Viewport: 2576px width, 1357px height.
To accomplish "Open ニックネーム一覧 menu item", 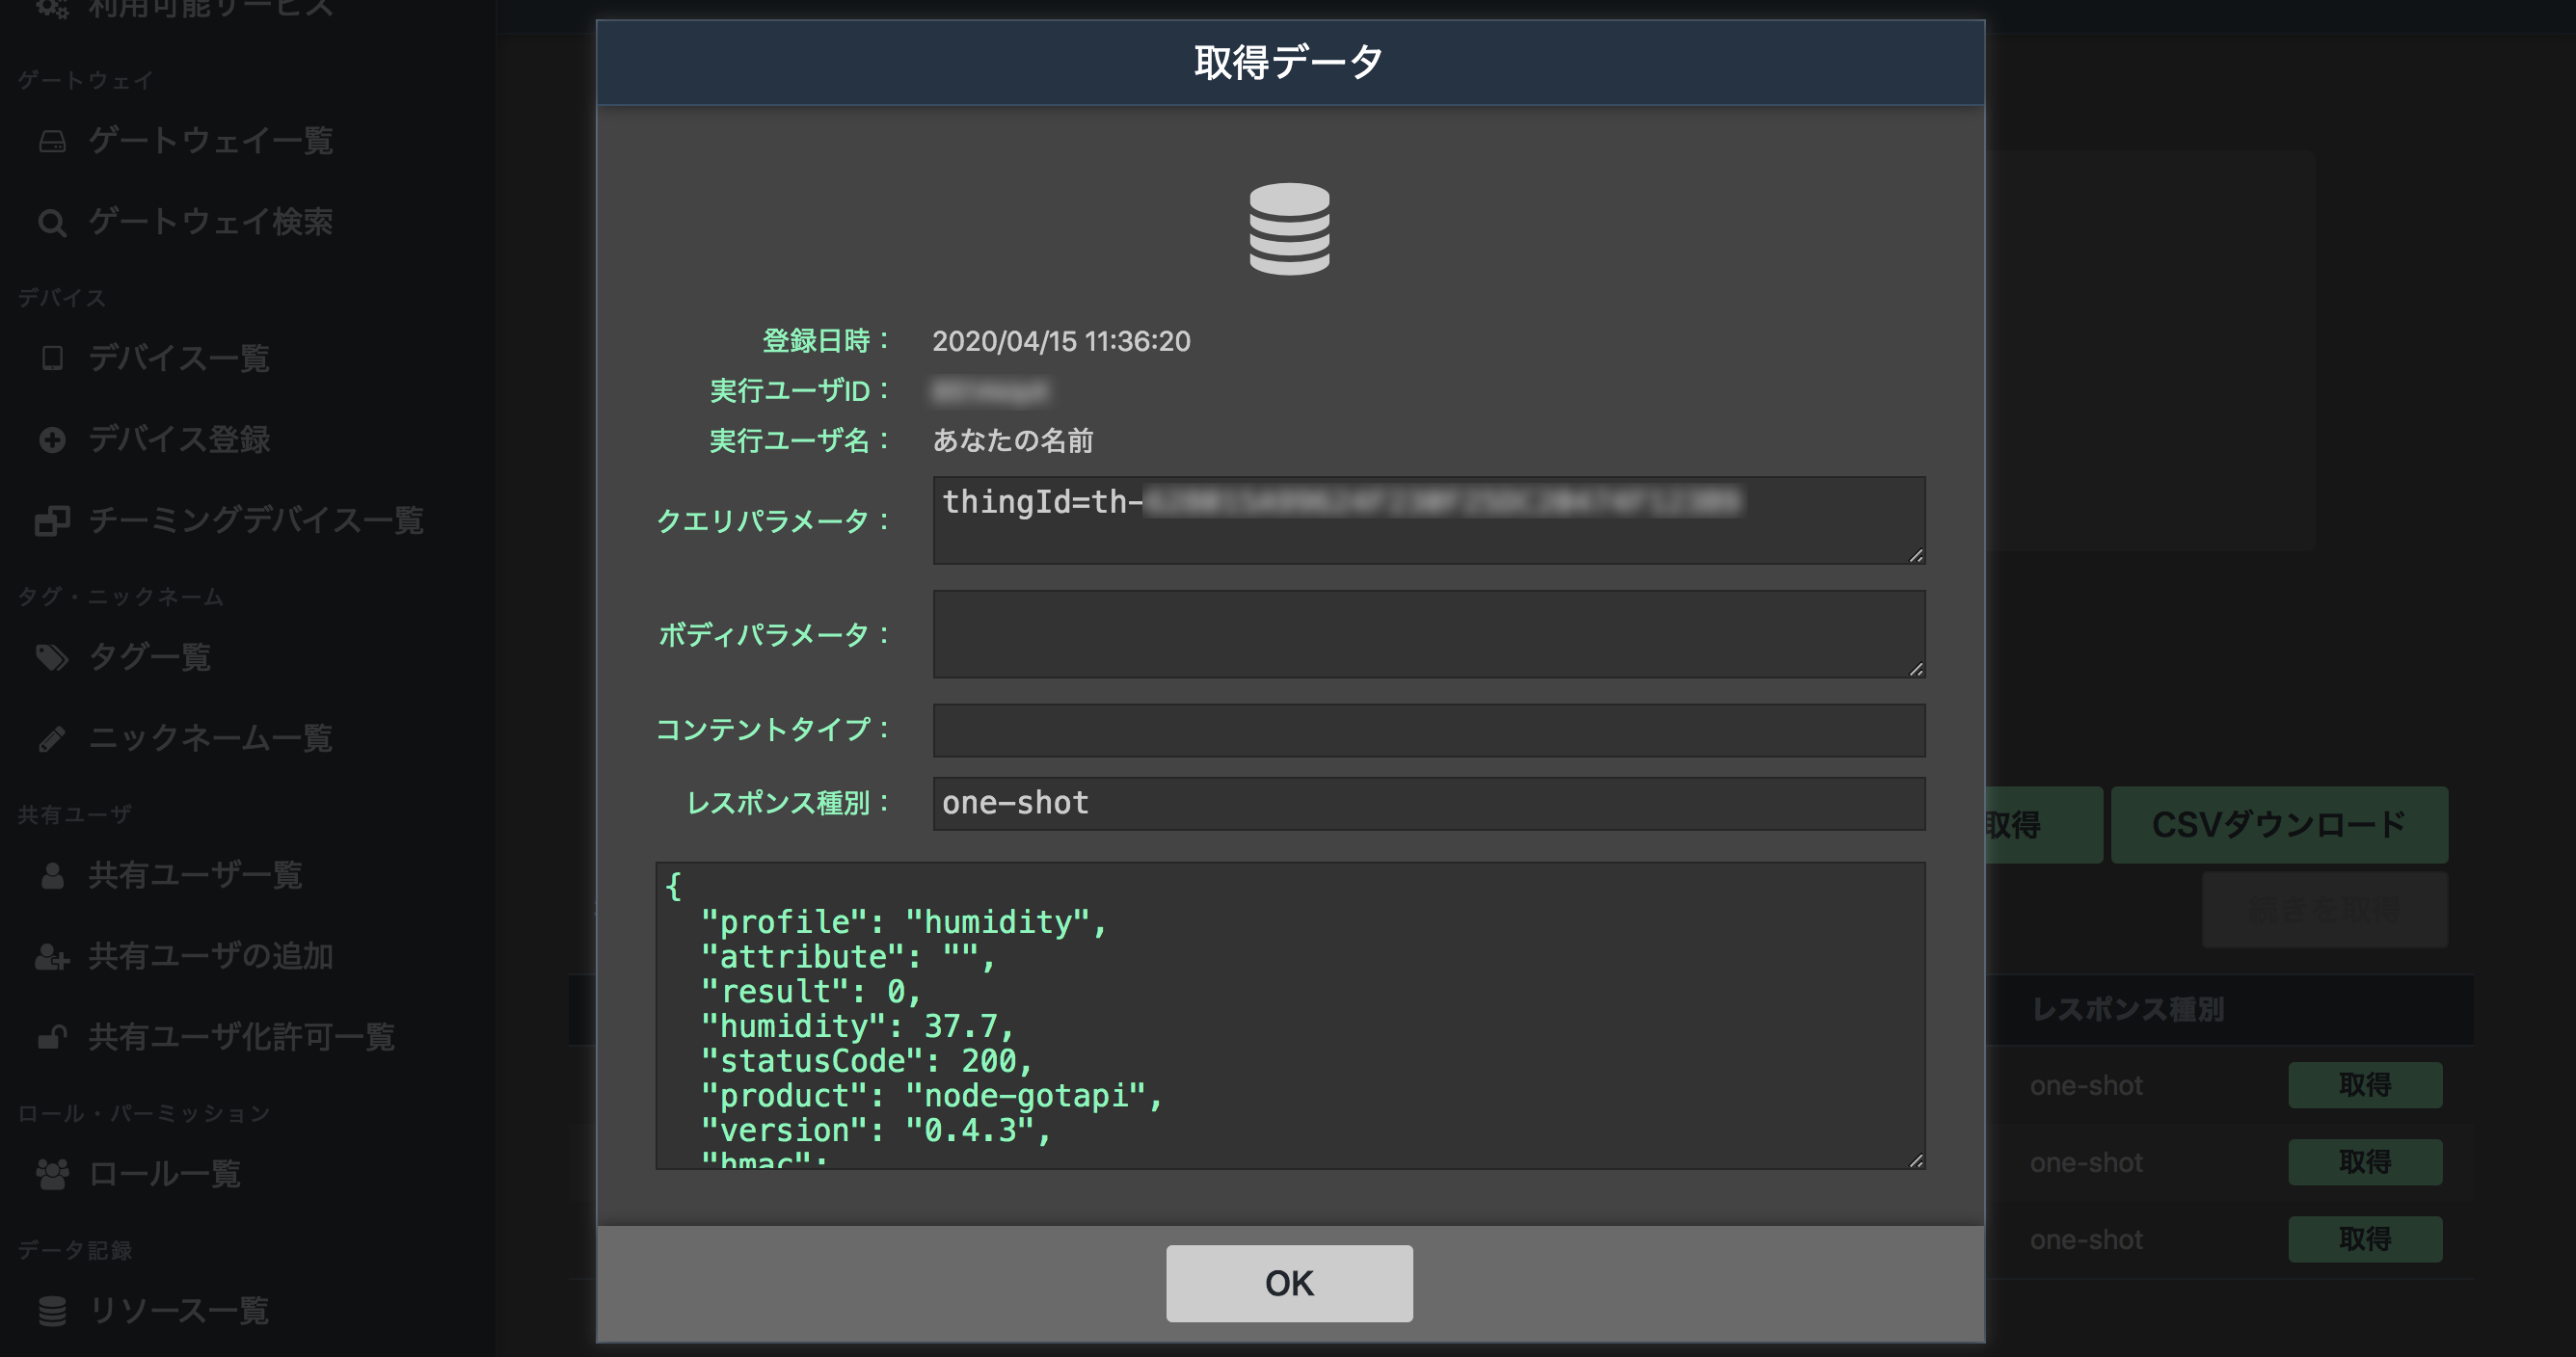I will [210, 738].
